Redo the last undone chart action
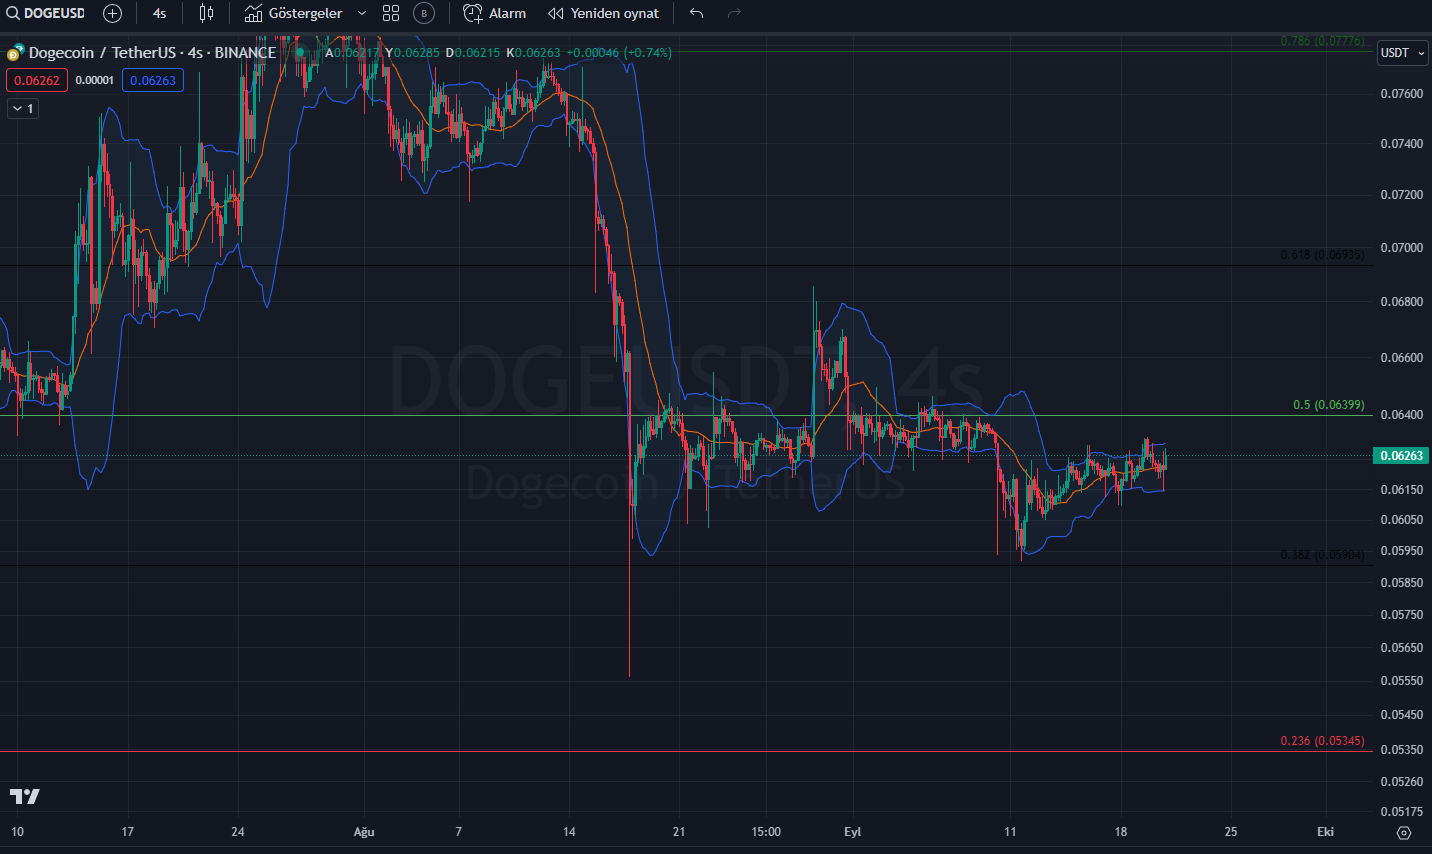Image resolution: width=1432 pixels, height=854 pixels. tap(734, 13)
